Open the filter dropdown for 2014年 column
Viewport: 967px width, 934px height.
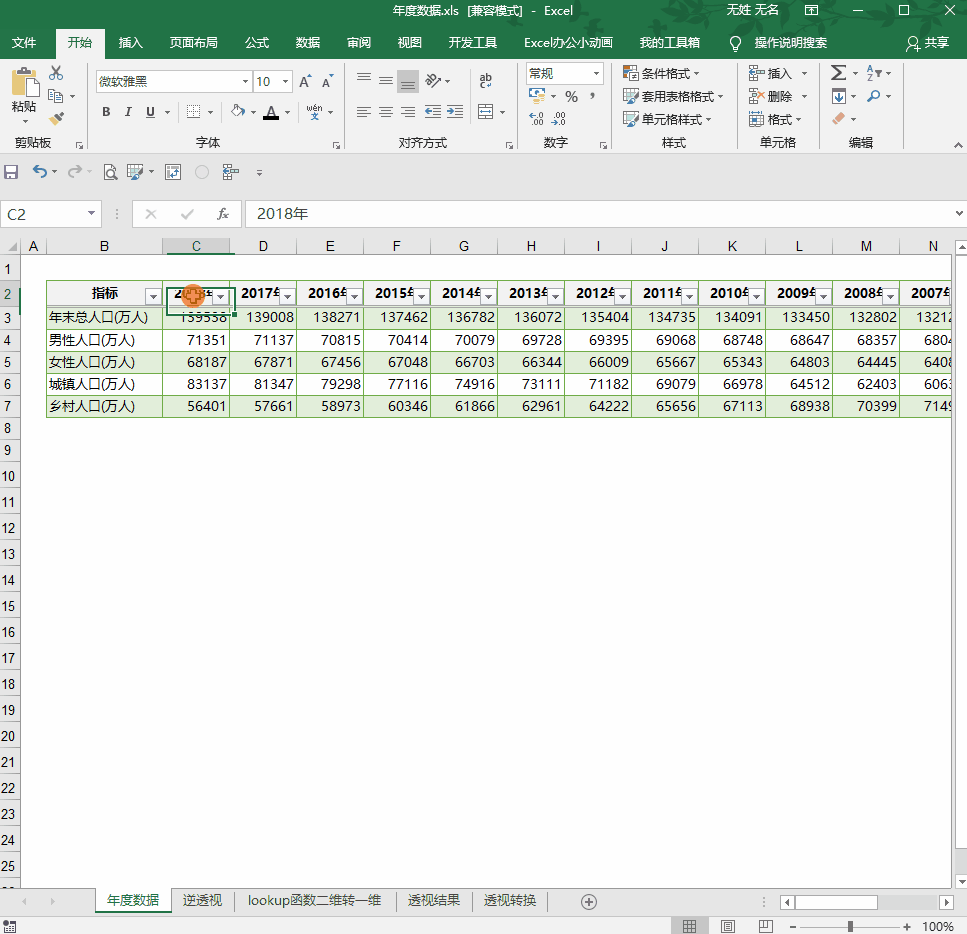coord(488,297)
